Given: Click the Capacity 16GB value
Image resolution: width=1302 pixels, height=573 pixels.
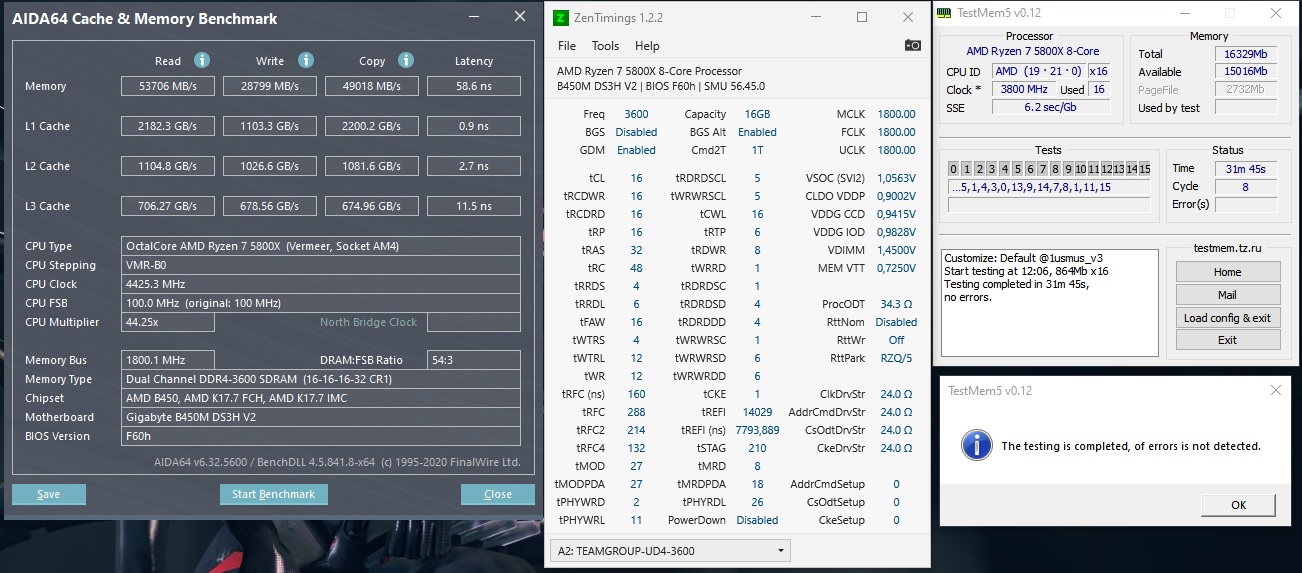Looking at the screenshot, I should (757, 114).
